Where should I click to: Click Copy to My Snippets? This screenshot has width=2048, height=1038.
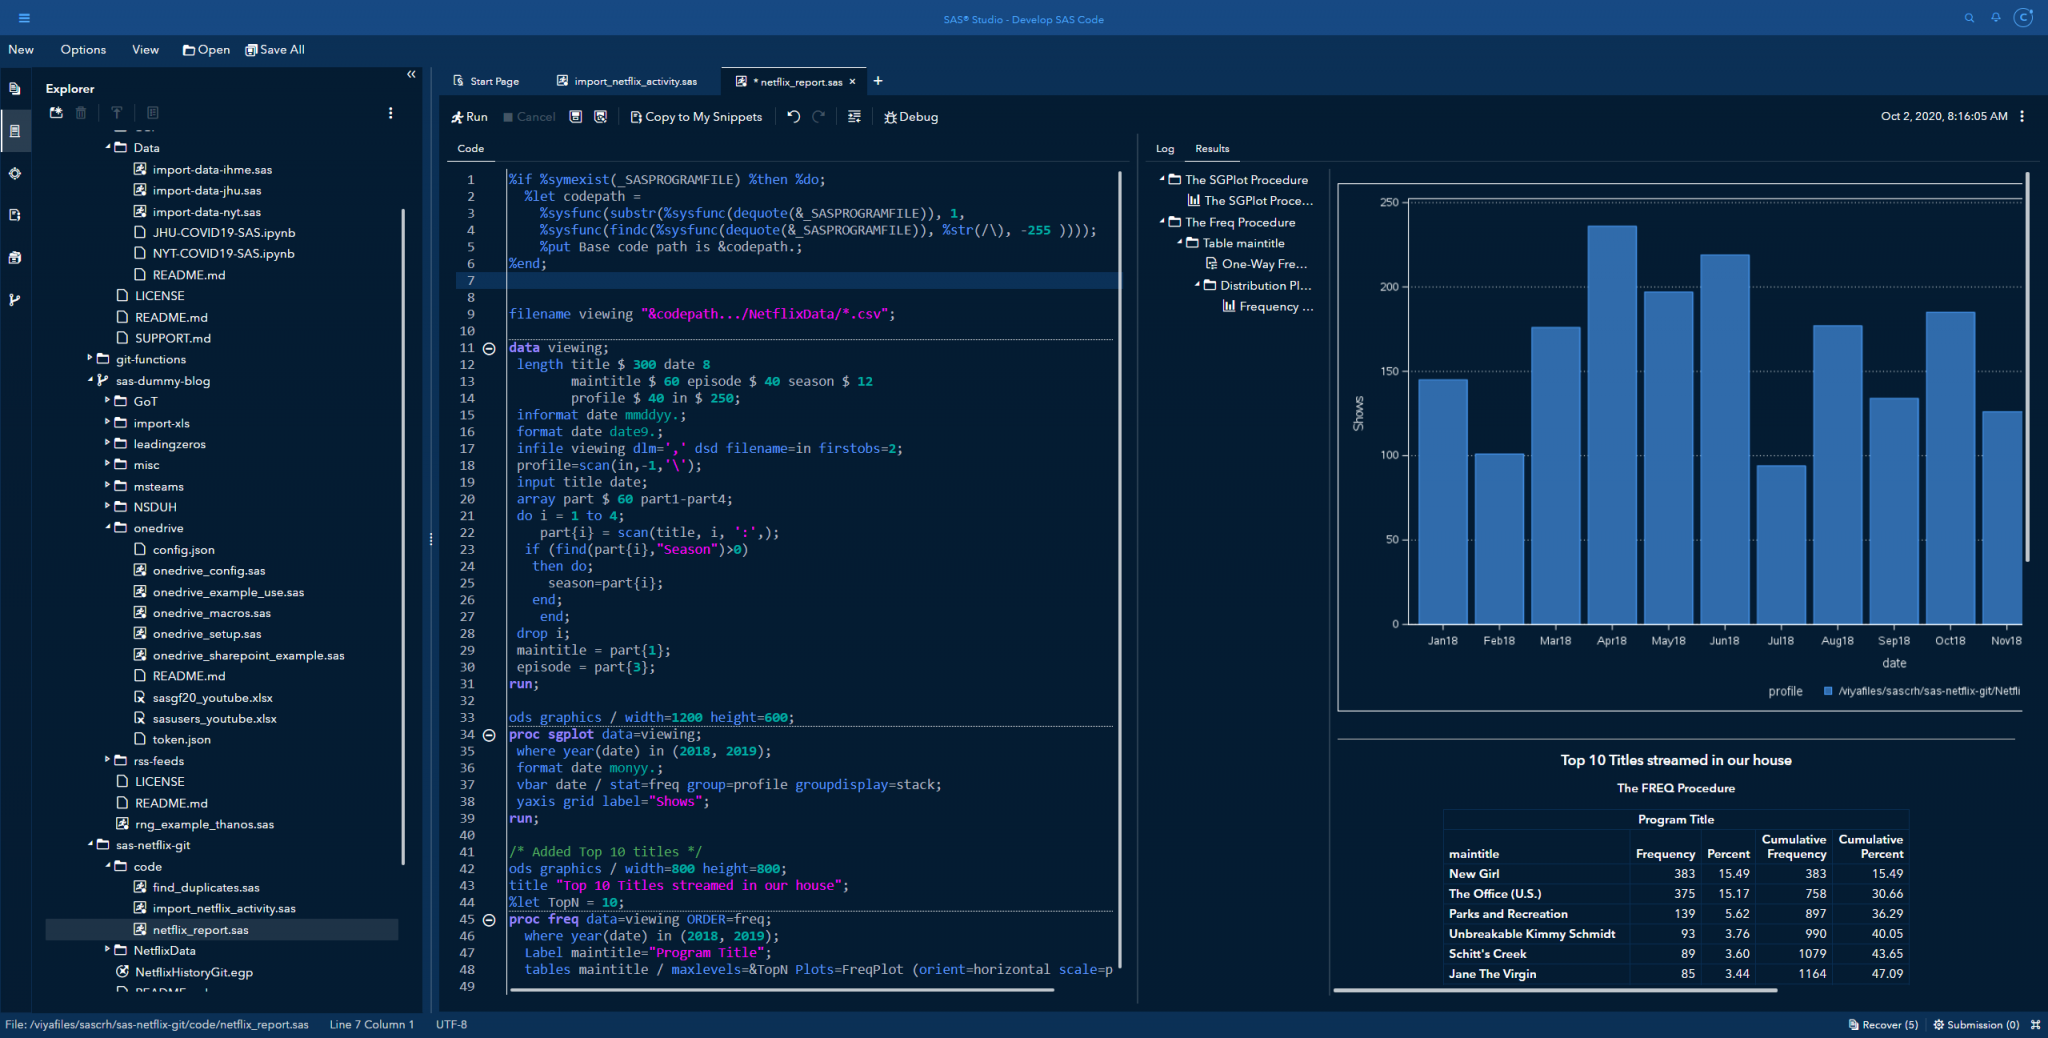coord(696,117)
